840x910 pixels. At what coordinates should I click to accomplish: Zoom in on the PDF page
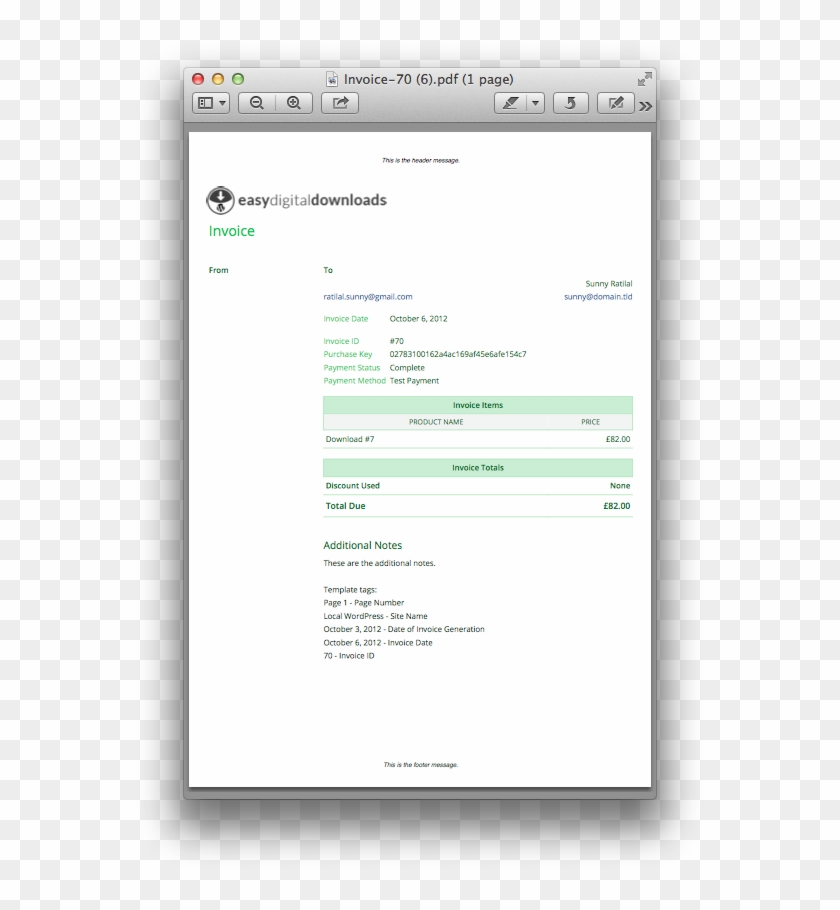coord(294,103)
